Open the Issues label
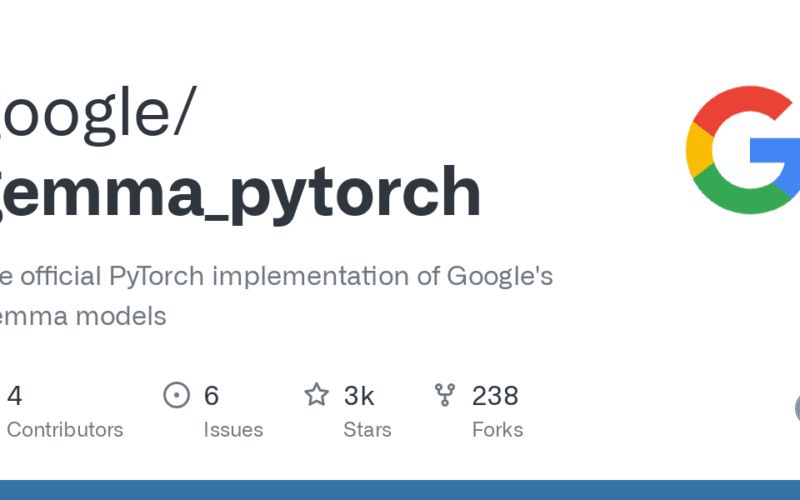 coord(233,430)
